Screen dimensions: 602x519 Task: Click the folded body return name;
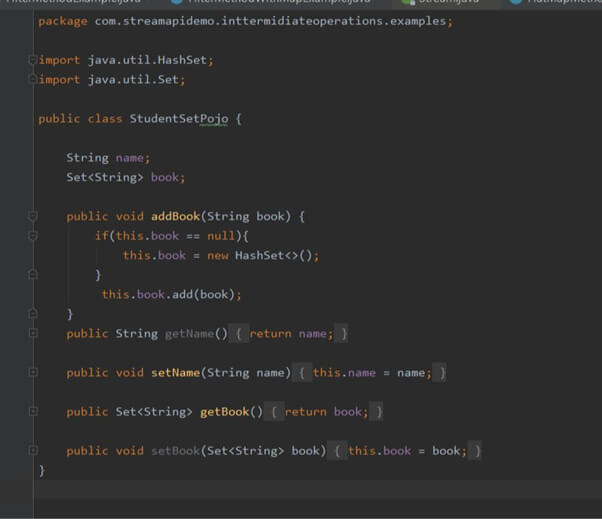pyautogui.click(x=291, y=334)
